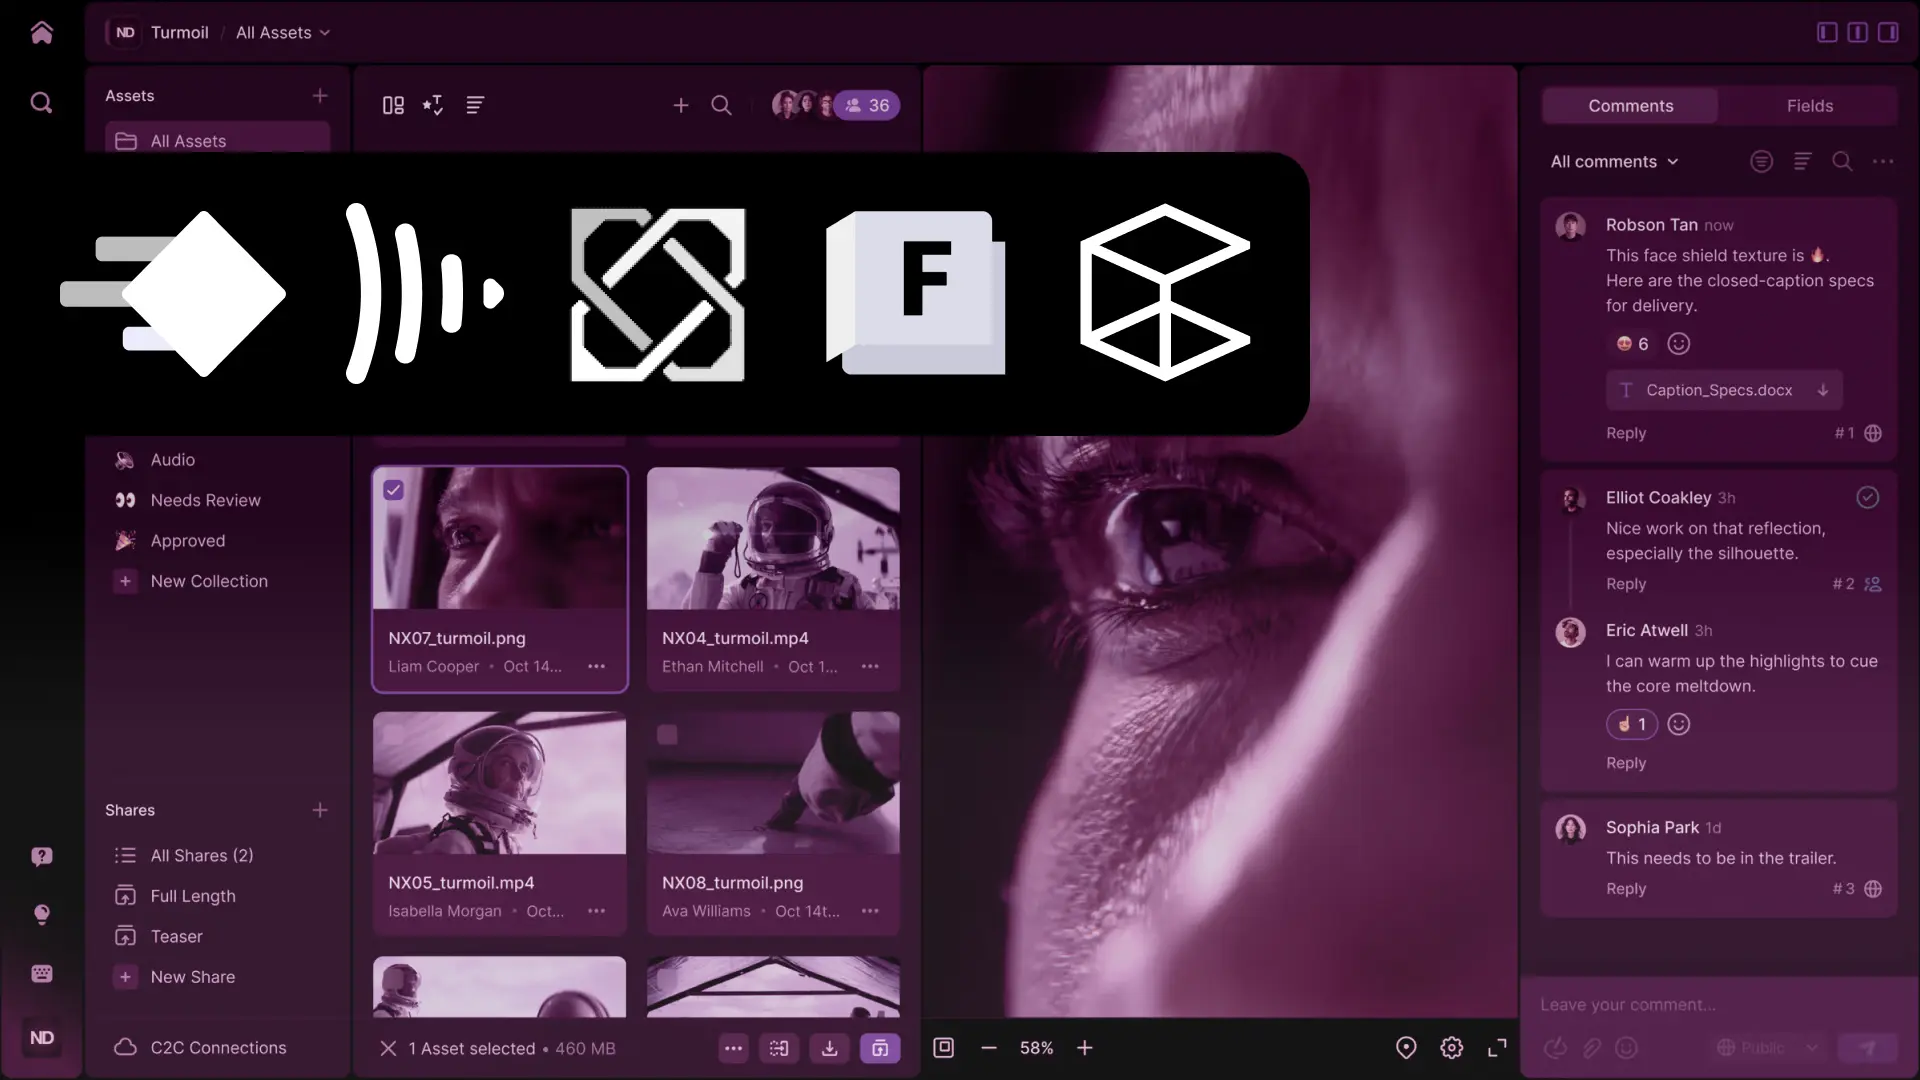Switch the asset view layout using the grid icon
This screenshot has width=1920, height=1080.
pyautogui.click(x=393, y=105)
